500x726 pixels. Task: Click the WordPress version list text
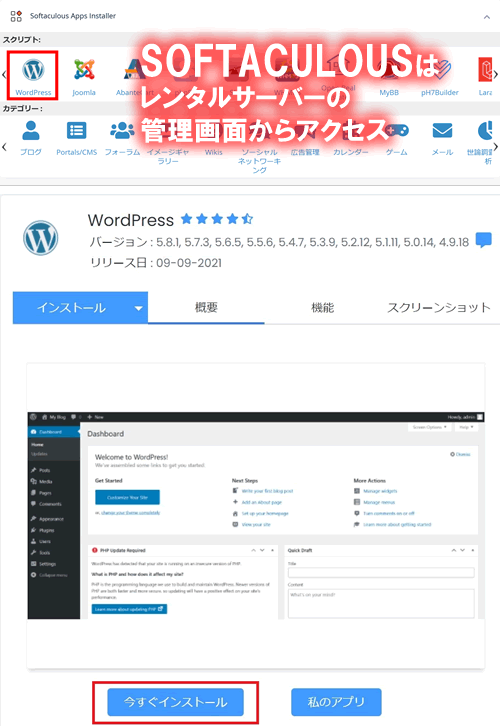pyautogui.click(x=279, y=242)
